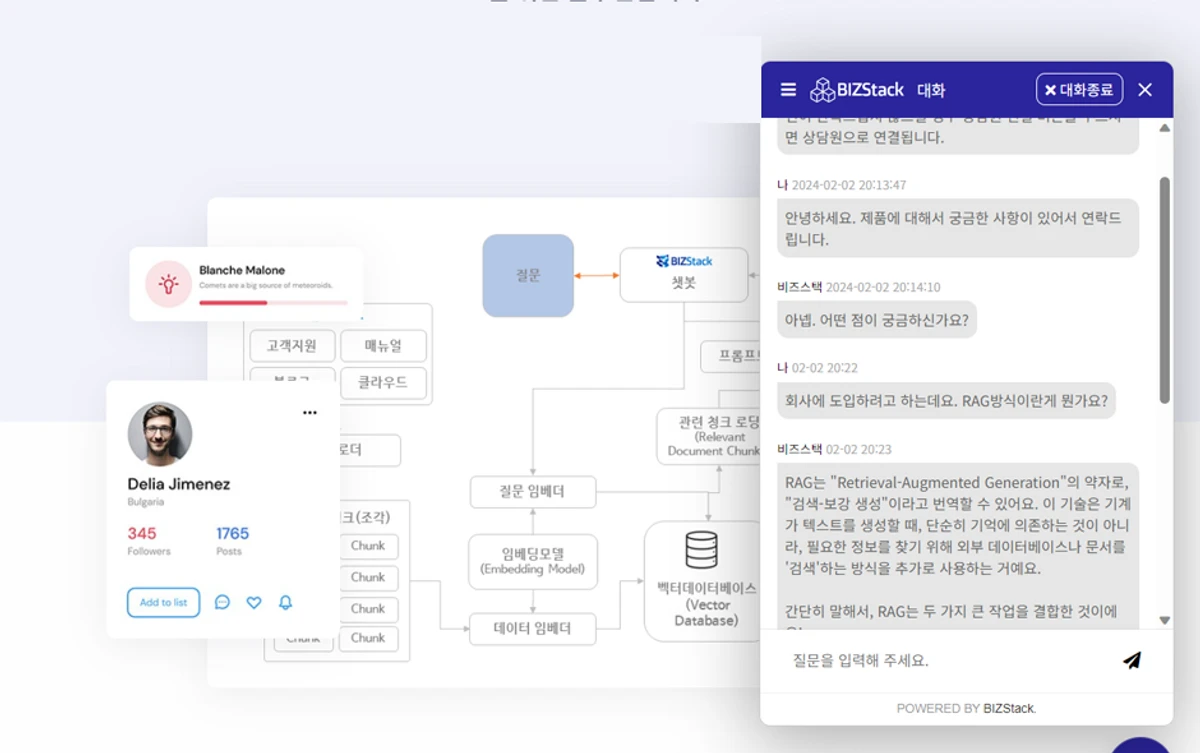Image resolution: width=1200 pixels, height=753 pixels.
Task: Close the BIZStack chat window
Action: (1145, 90)
